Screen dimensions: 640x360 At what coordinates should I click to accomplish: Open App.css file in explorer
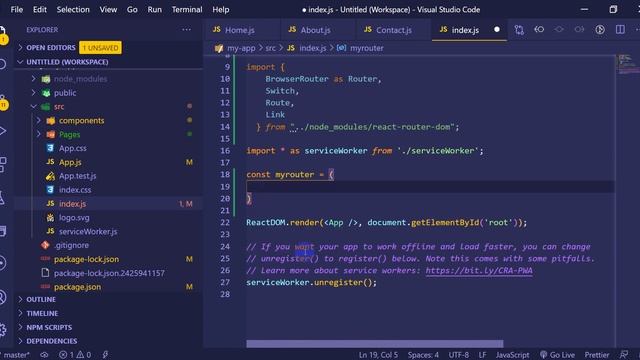(x=73, y=148)
